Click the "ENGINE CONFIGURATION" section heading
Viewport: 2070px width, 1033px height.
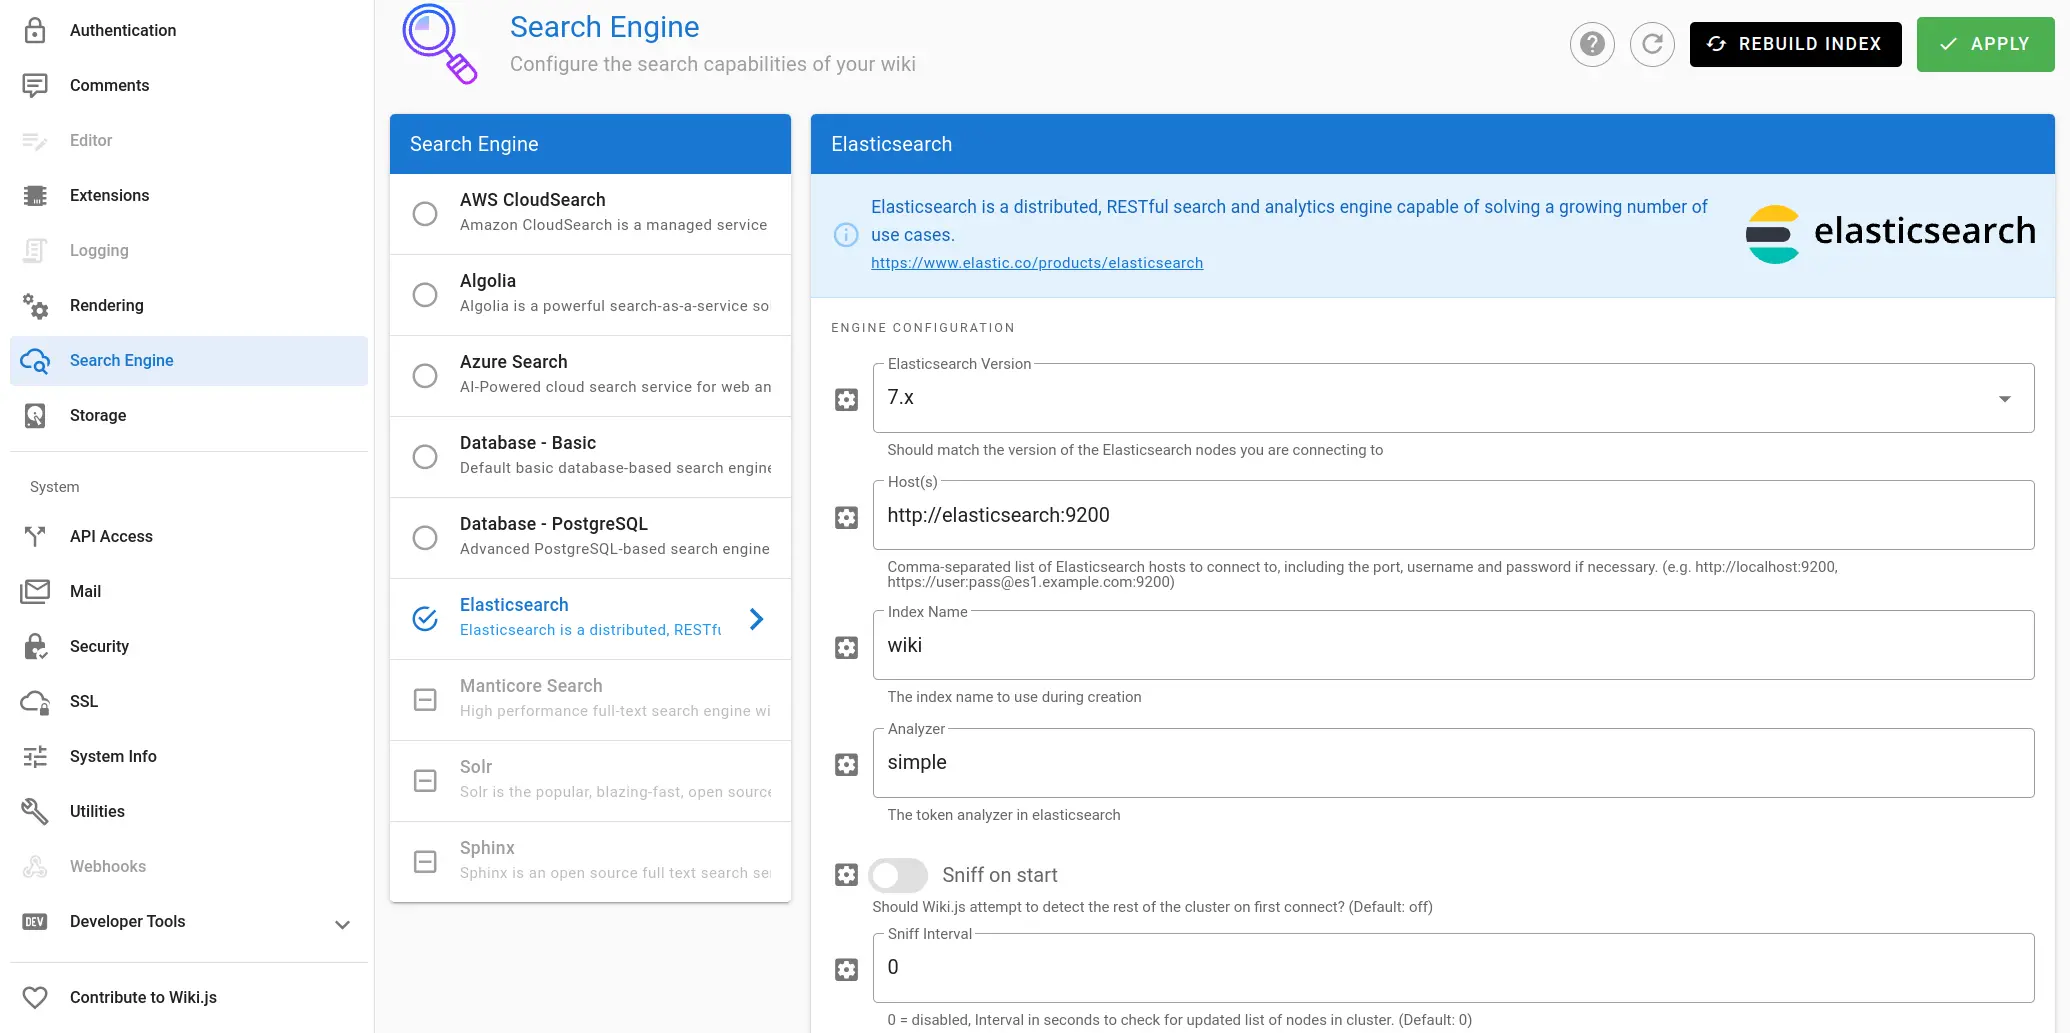click(923, 328)
